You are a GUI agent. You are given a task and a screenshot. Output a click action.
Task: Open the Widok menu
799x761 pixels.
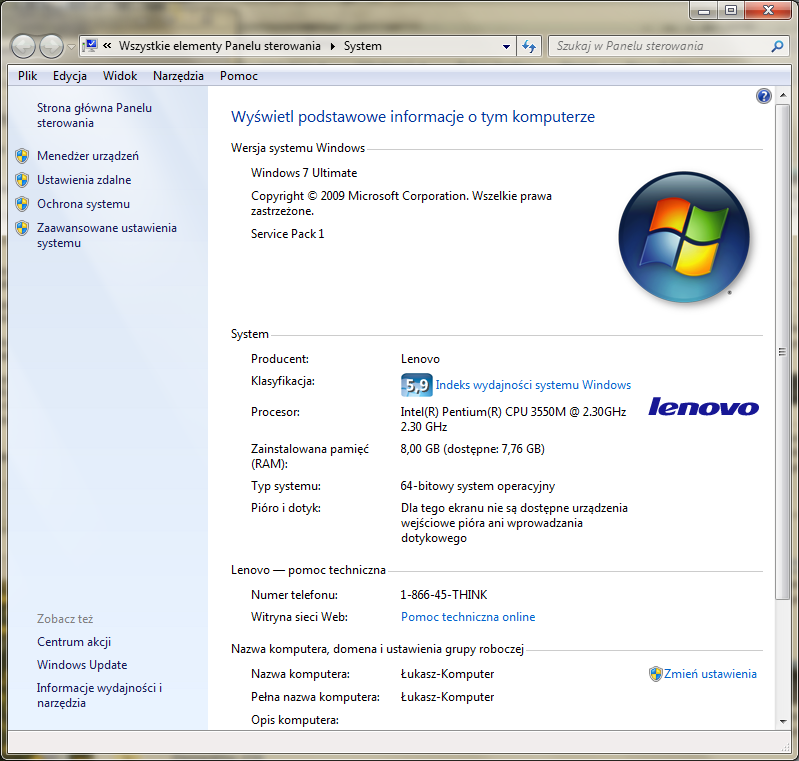click(x=120, y=76)
